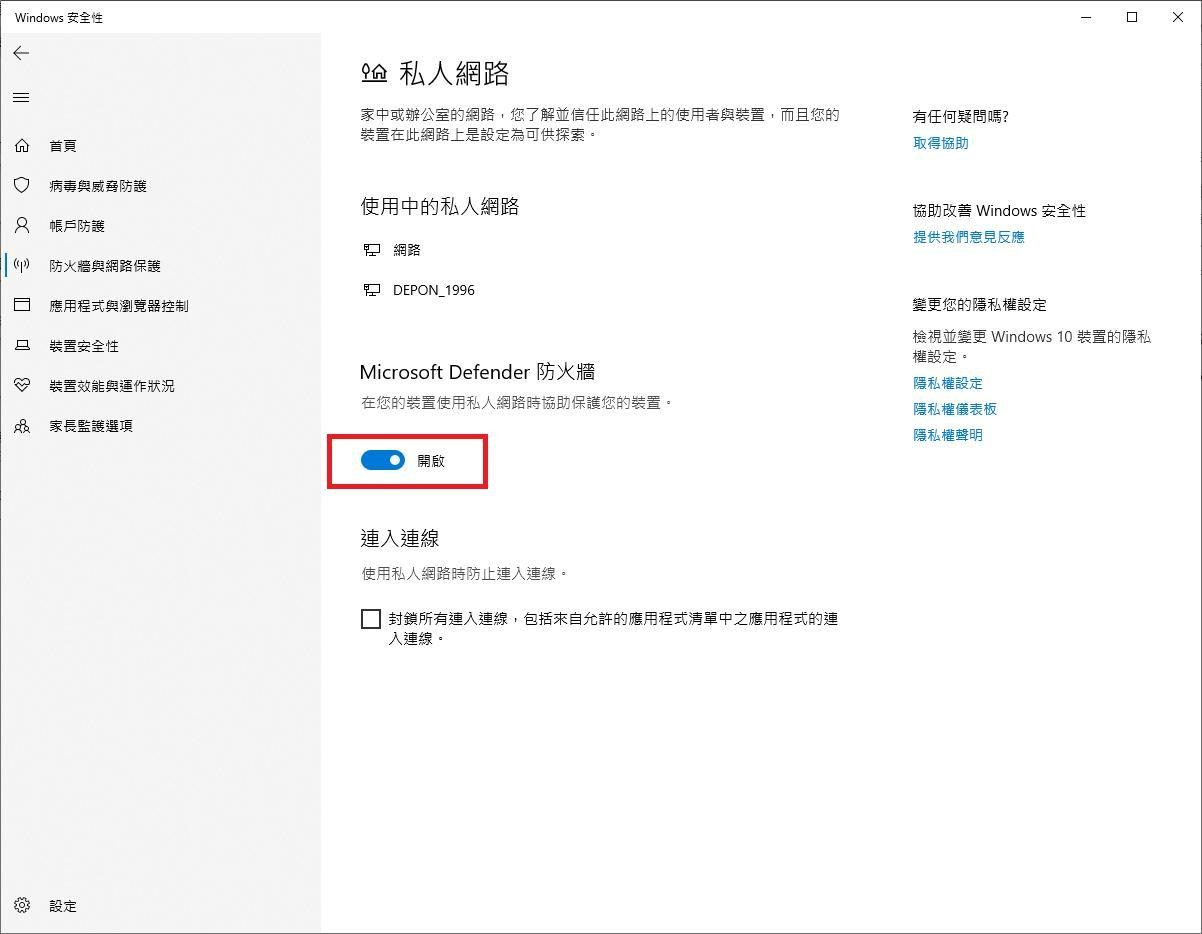Enable the 封鎖所有連入連線 checkbox

(x=371, y=618)
